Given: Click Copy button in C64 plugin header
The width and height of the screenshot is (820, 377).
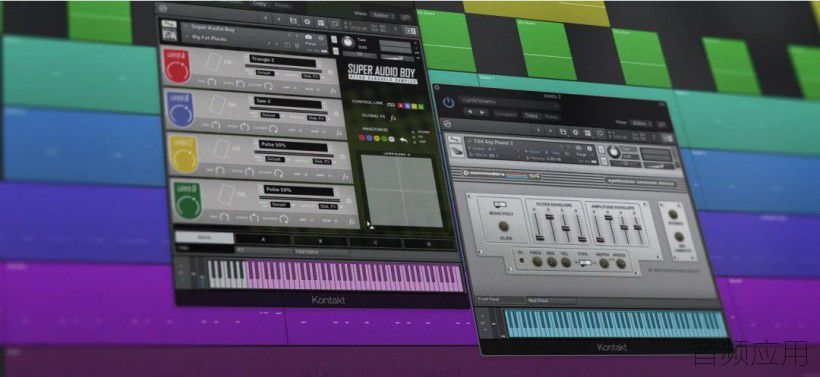Looking at the screenshot, I should click(x=532, y=115).
